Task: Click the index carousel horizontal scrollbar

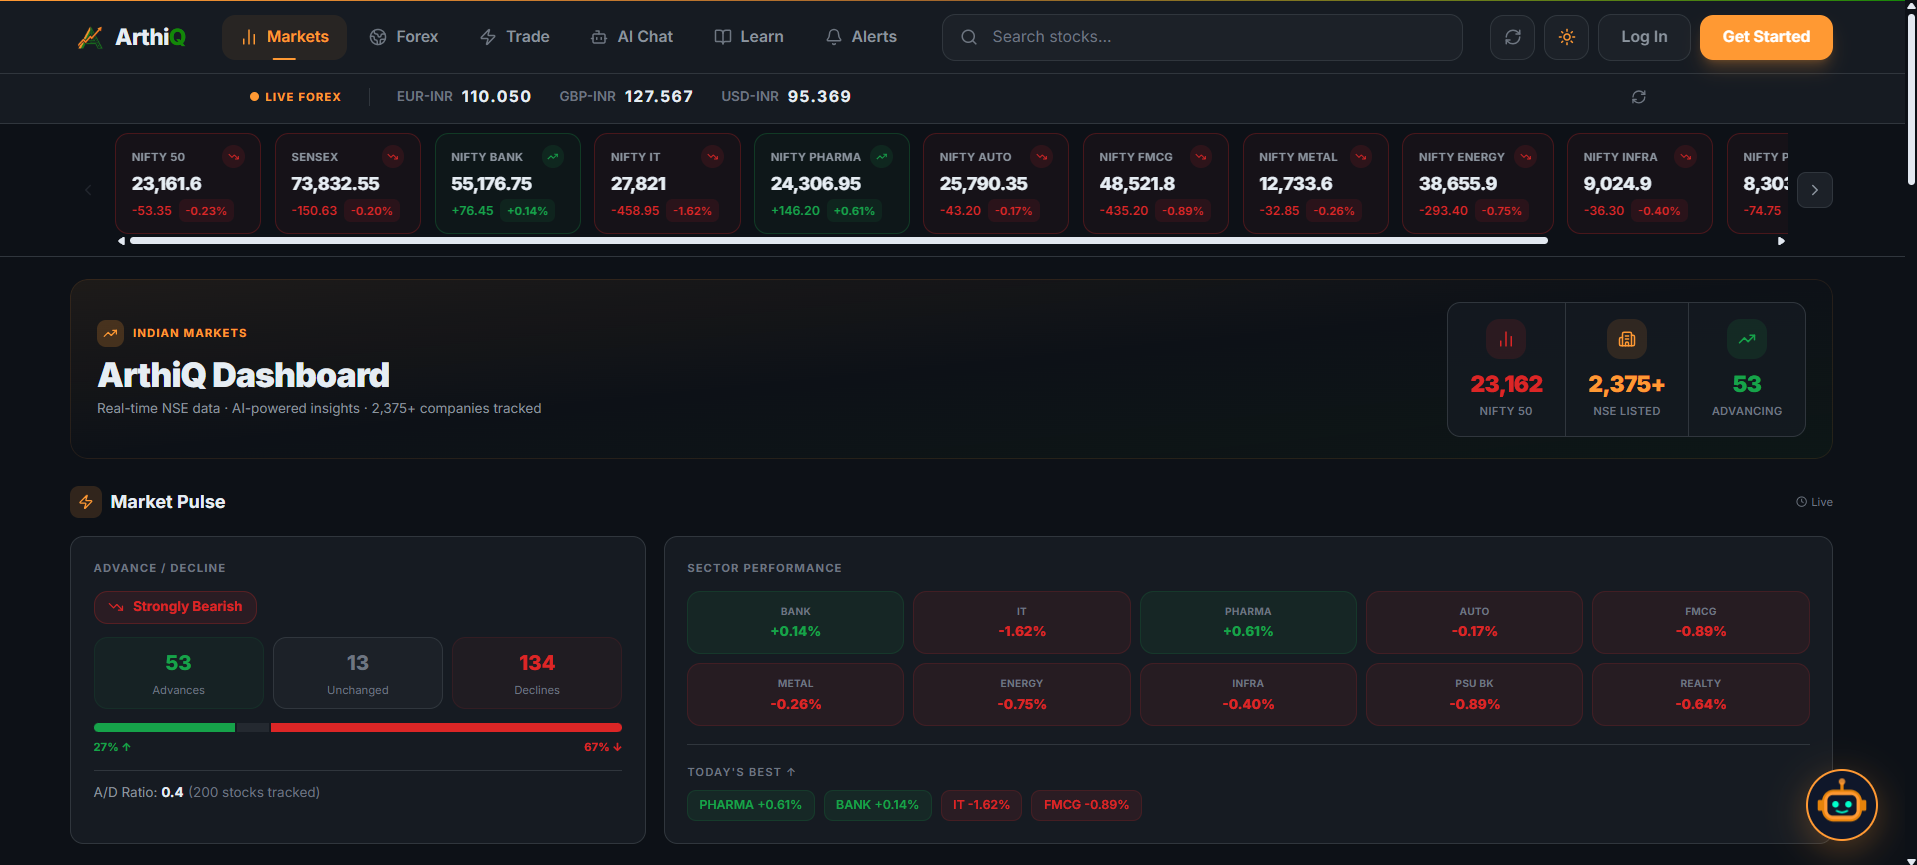Action: [839, 241]
